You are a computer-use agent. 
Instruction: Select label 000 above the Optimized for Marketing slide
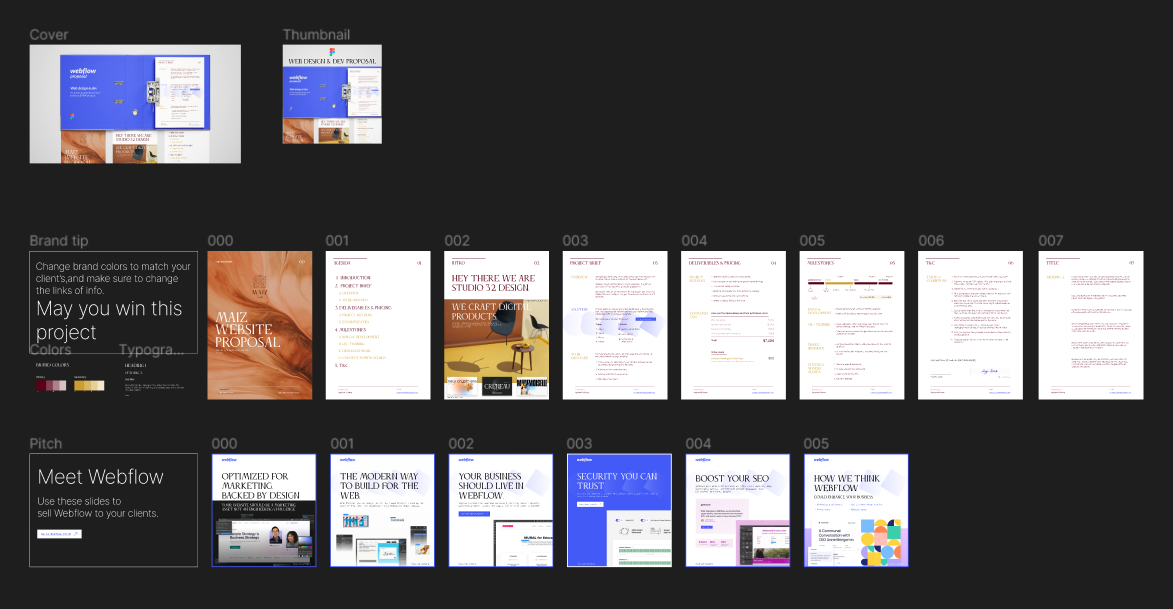point(224,443)
